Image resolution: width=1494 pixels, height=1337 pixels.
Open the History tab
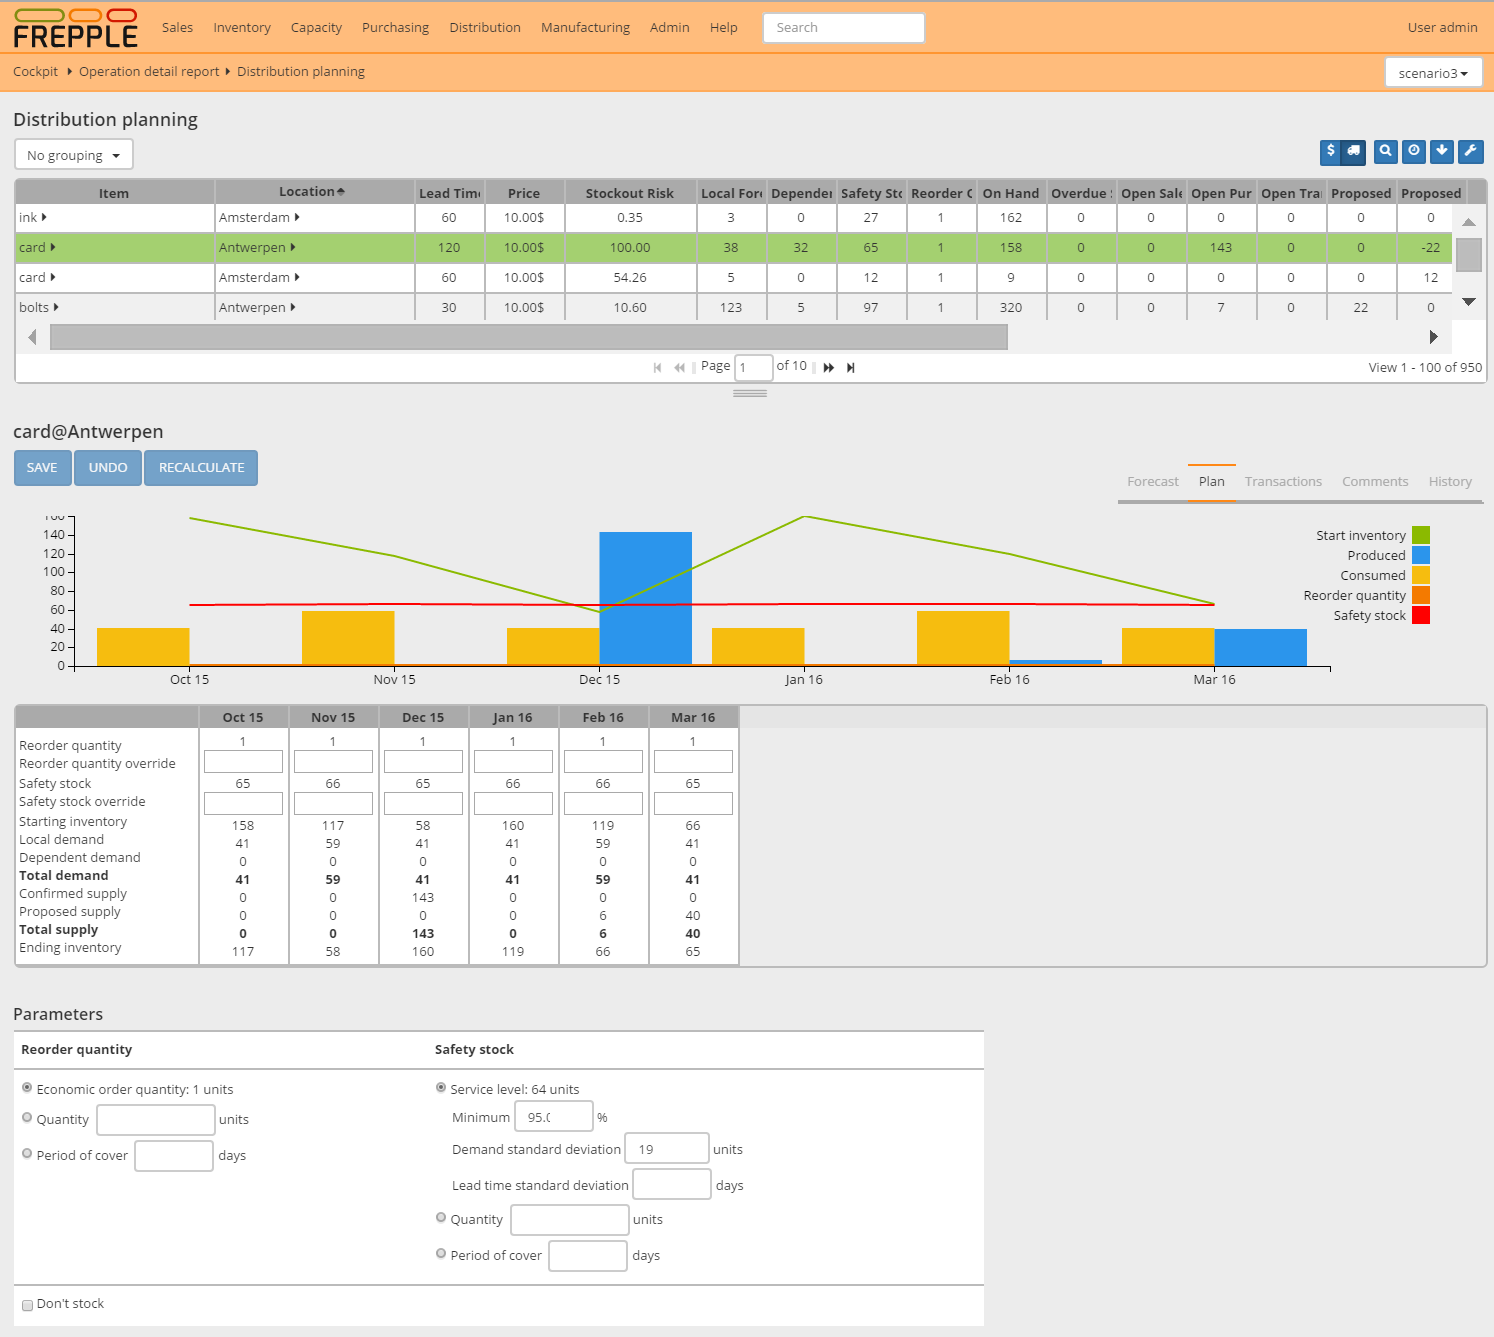pos(1450,482)
